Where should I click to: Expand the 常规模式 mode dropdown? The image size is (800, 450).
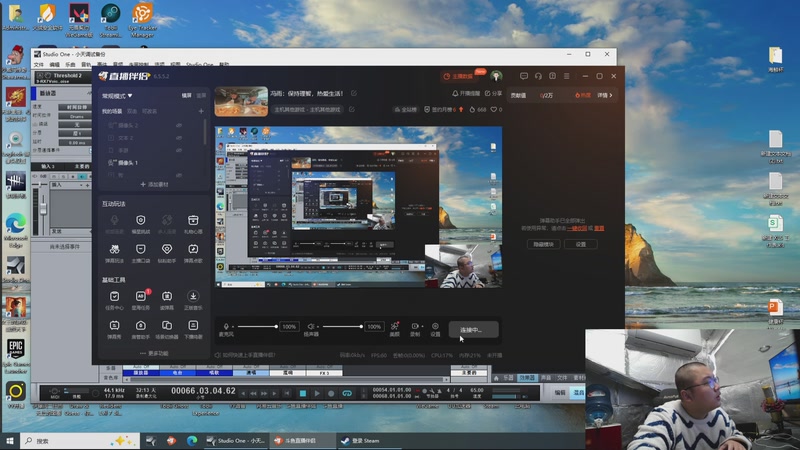tap(117, 95)
